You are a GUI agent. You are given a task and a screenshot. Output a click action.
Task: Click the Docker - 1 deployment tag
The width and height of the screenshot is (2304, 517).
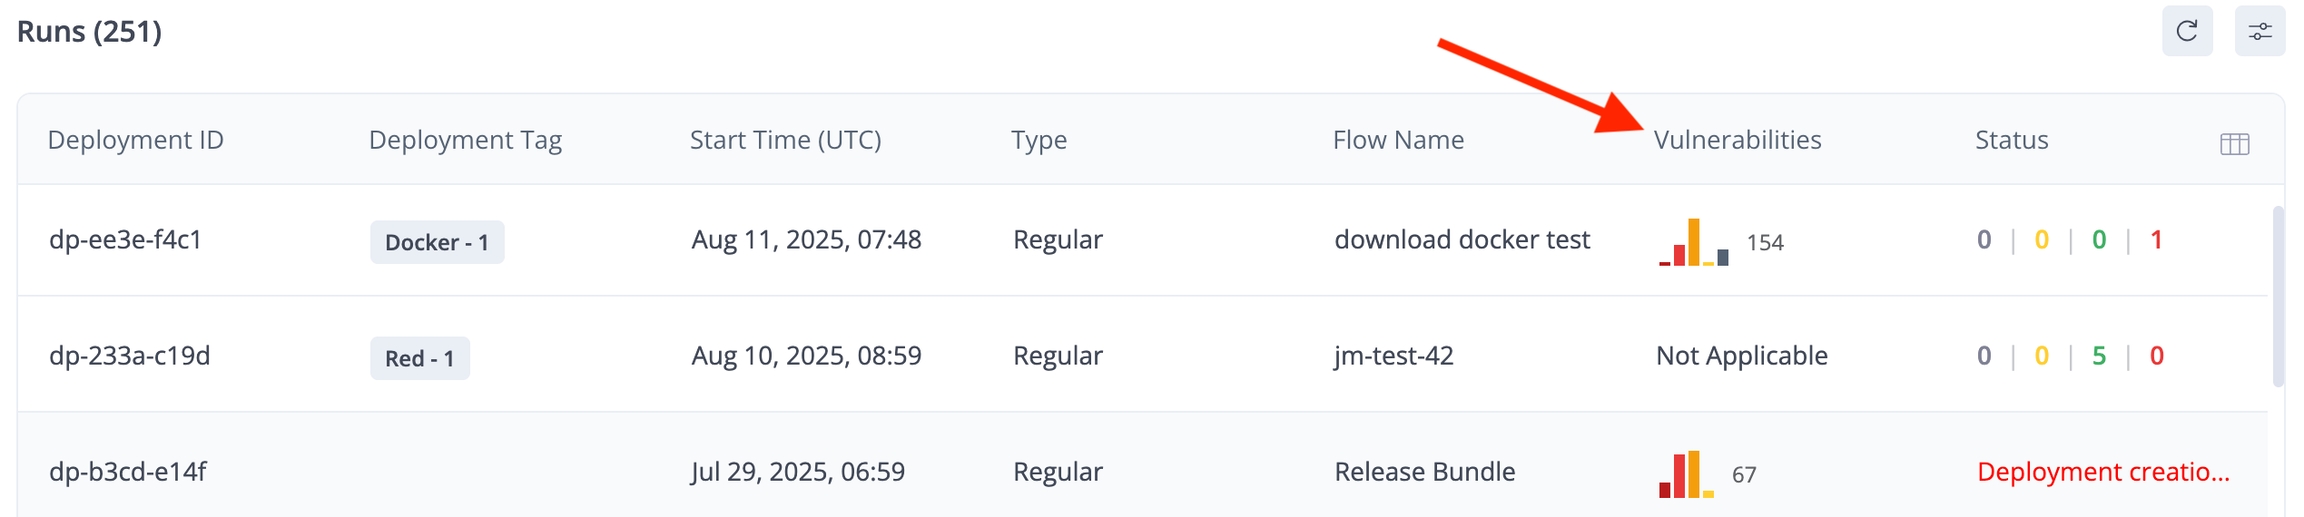tap(437, 243)
